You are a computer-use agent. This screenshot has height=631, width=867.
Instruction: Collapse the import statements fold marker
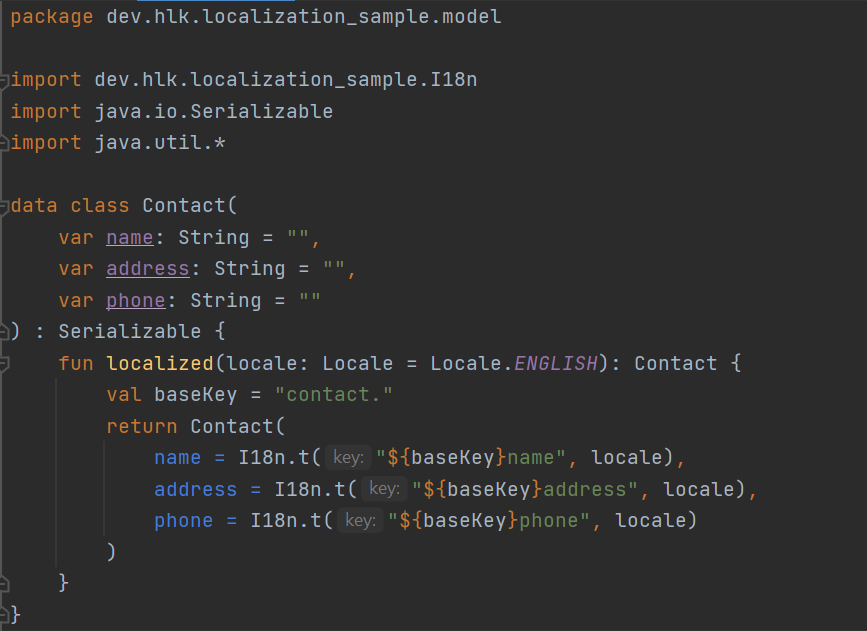(x=4, y=80)
